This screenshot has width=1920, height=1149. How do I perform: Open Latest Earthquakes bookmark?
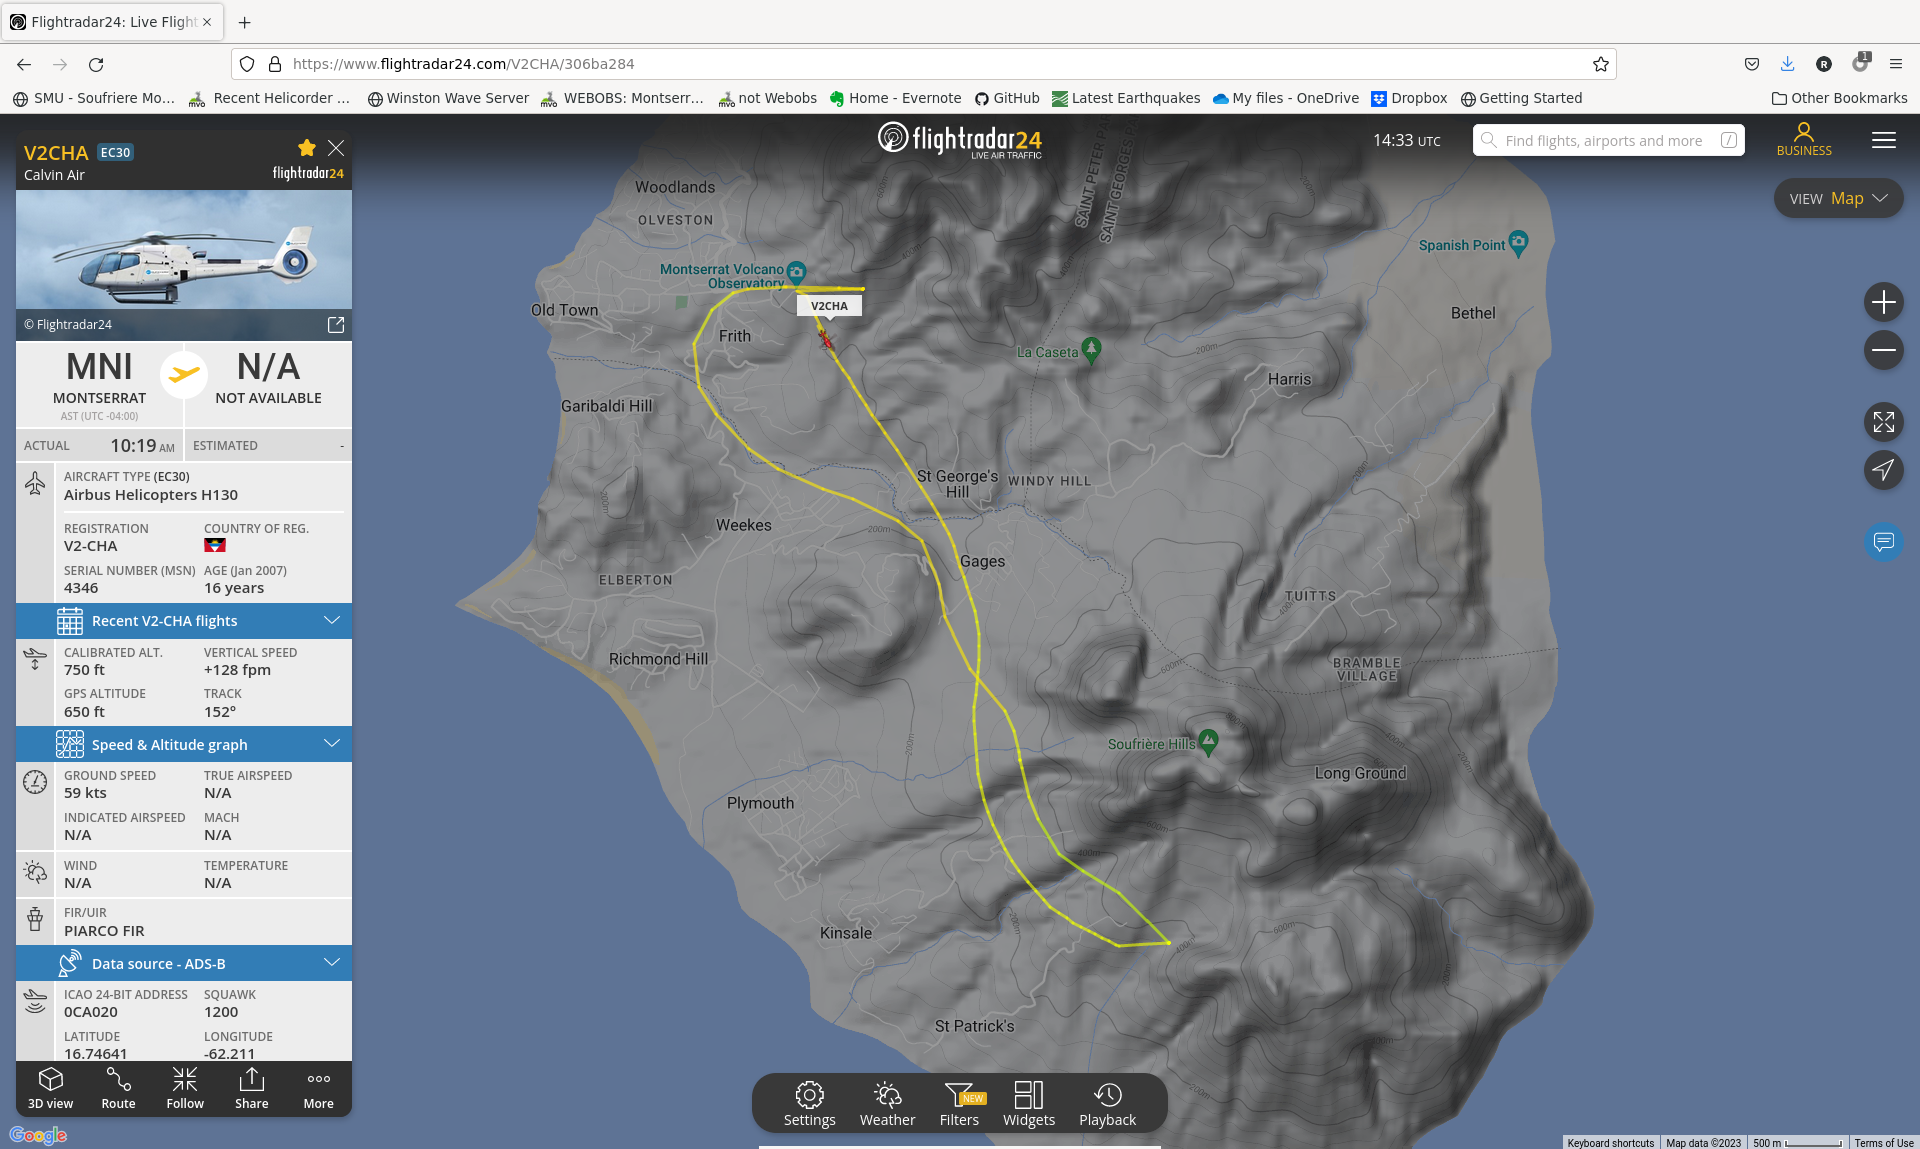point(1126,98)
